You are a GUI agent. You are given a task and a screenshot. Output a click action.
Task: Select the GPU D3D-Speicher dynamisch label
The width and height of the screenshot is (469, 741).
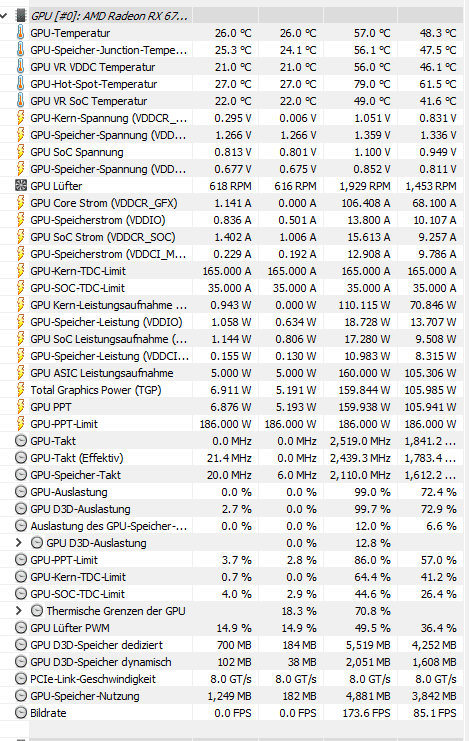click(101, 663)
